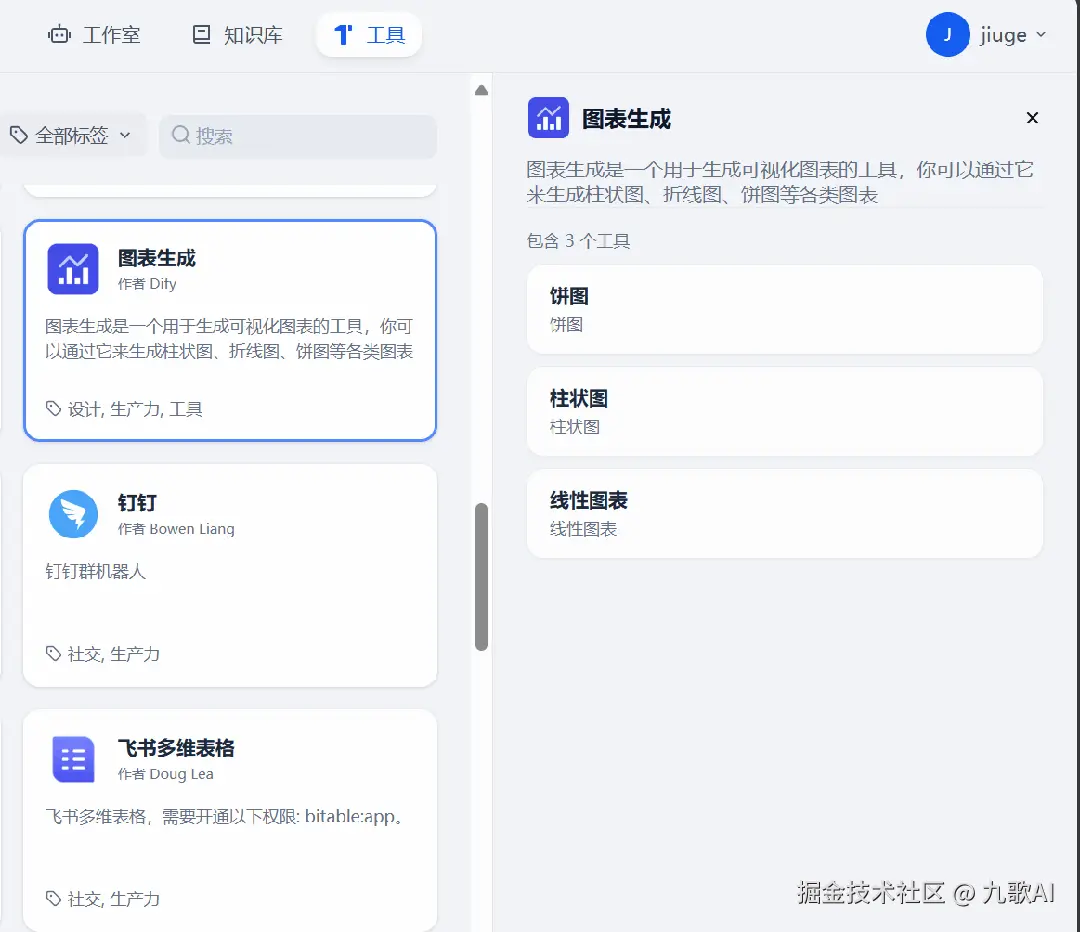Viewport: 1080px width, 932px height.
Task: Open the 飞书多维表格 tool card
Action: pos(230,820)
